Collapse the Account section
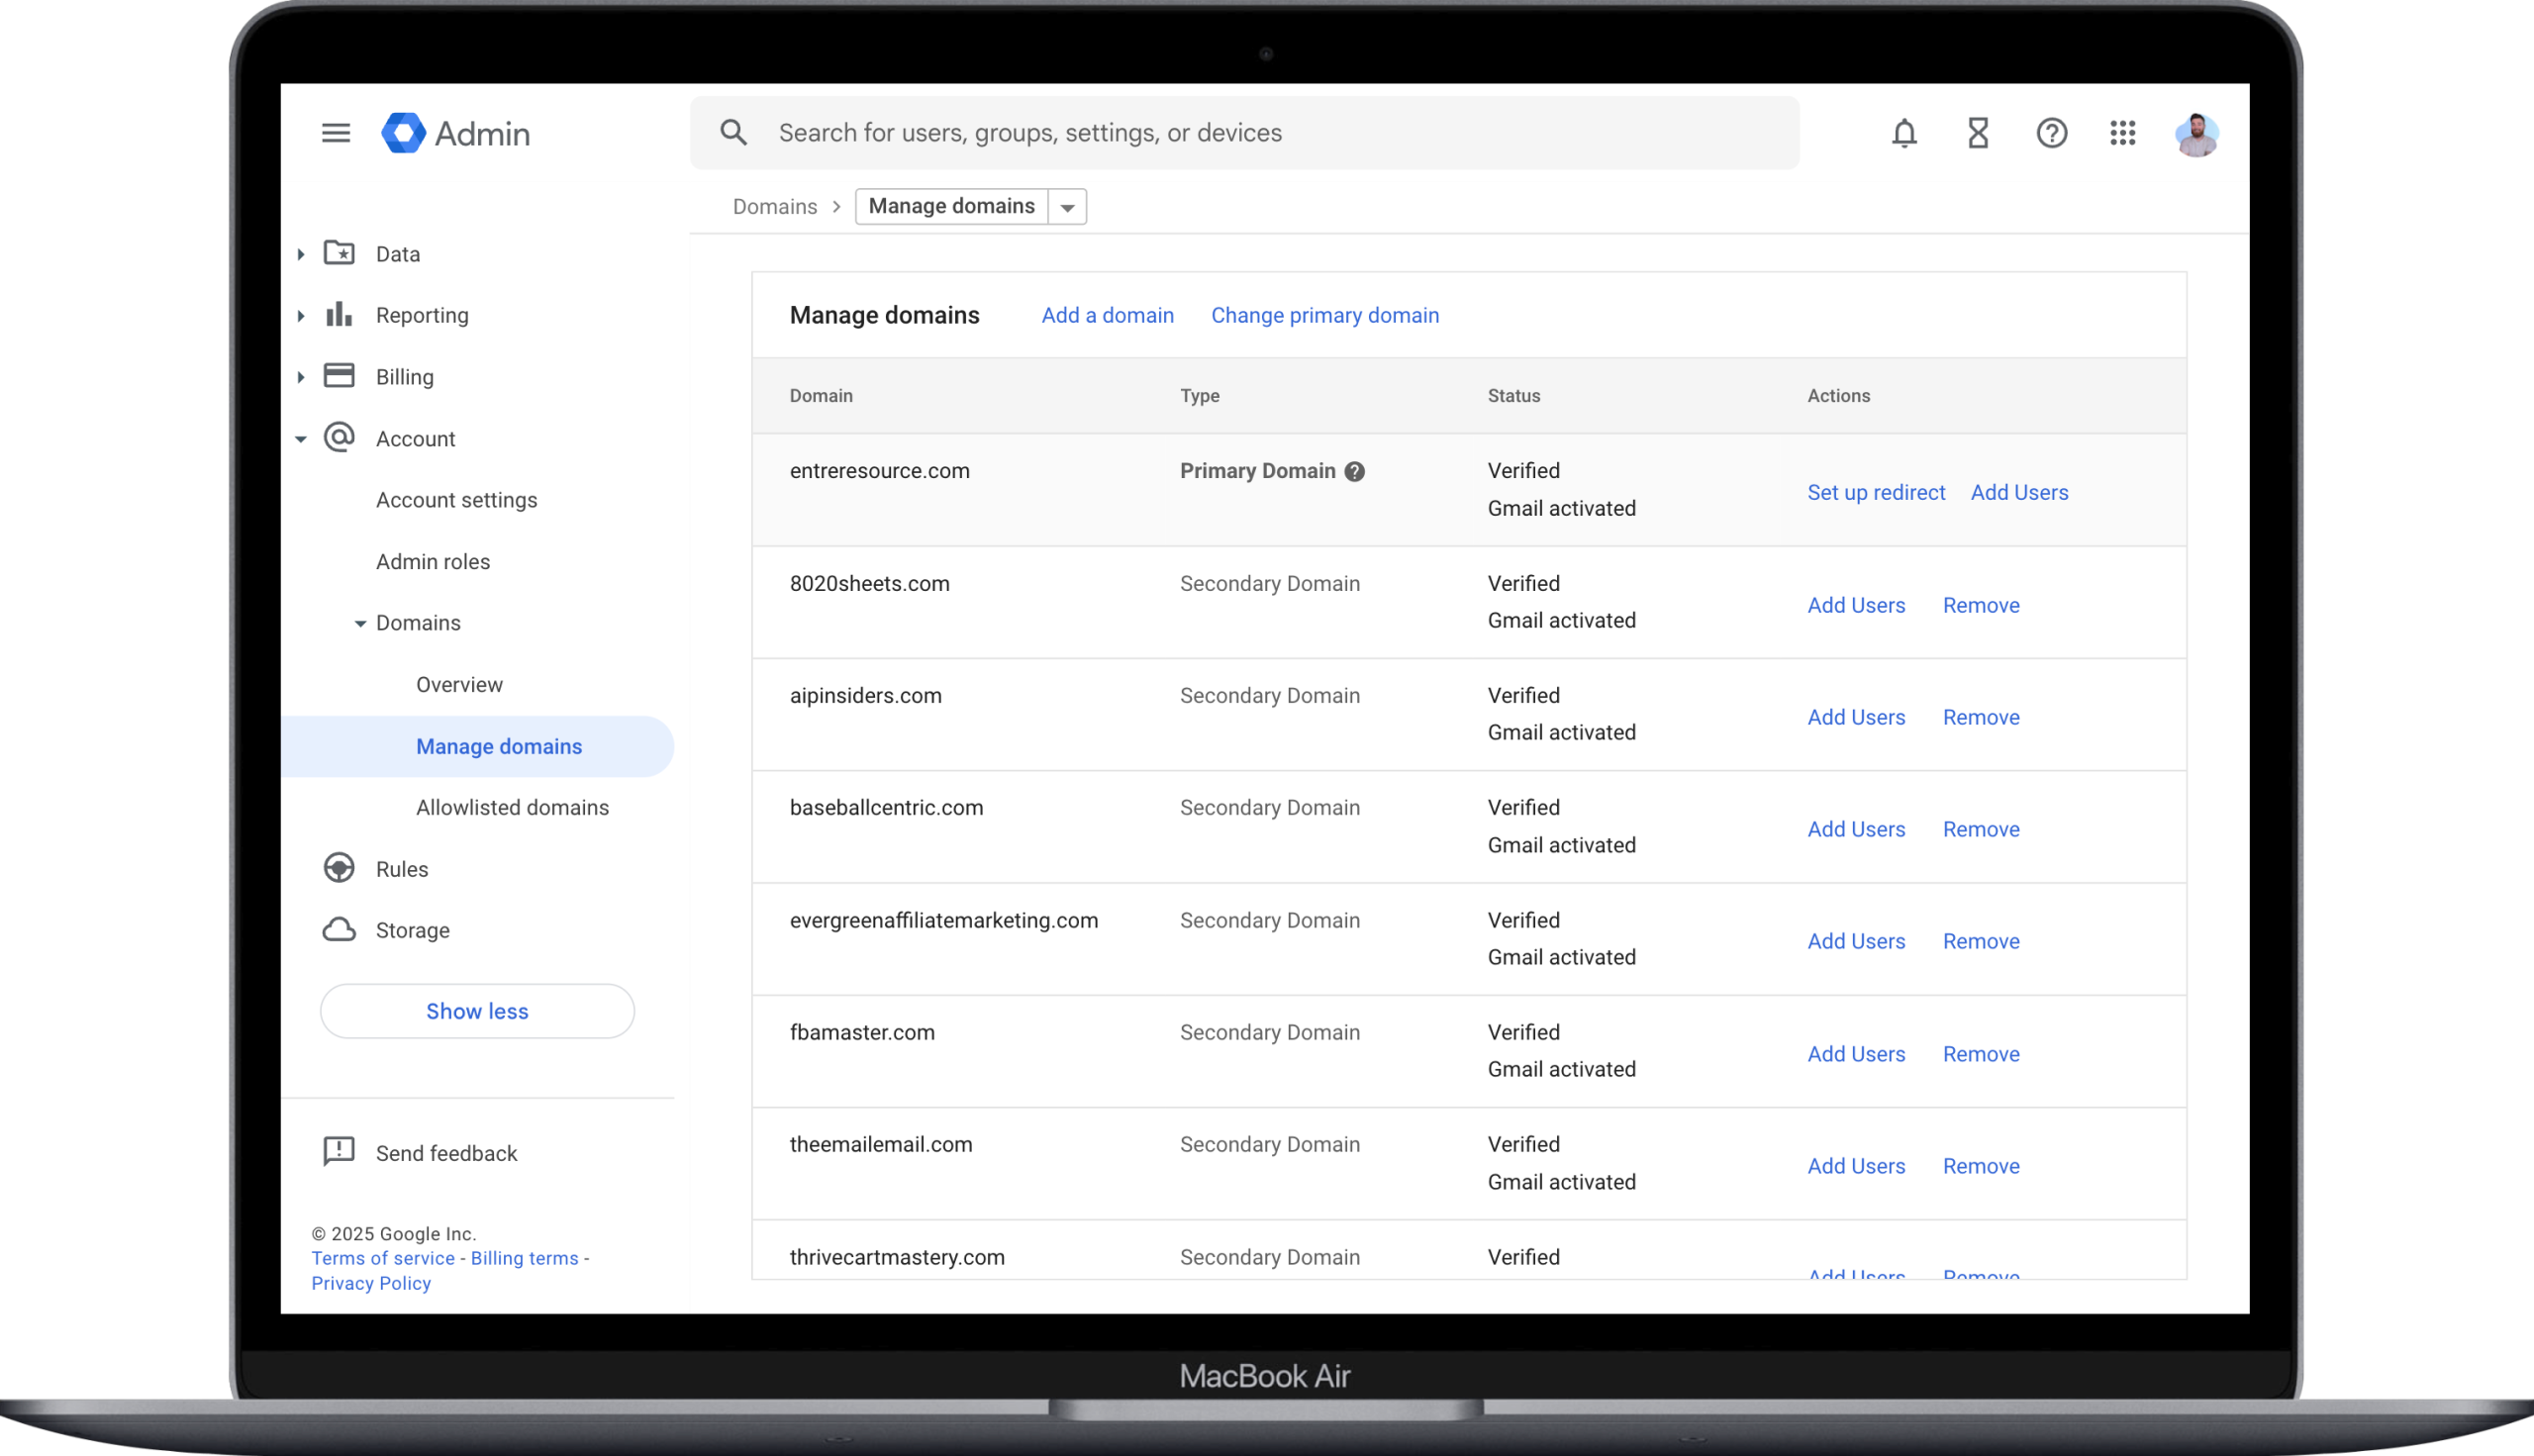This screenshot has width=2534, height=1456. pyautogui.click(x=301, y=438)
